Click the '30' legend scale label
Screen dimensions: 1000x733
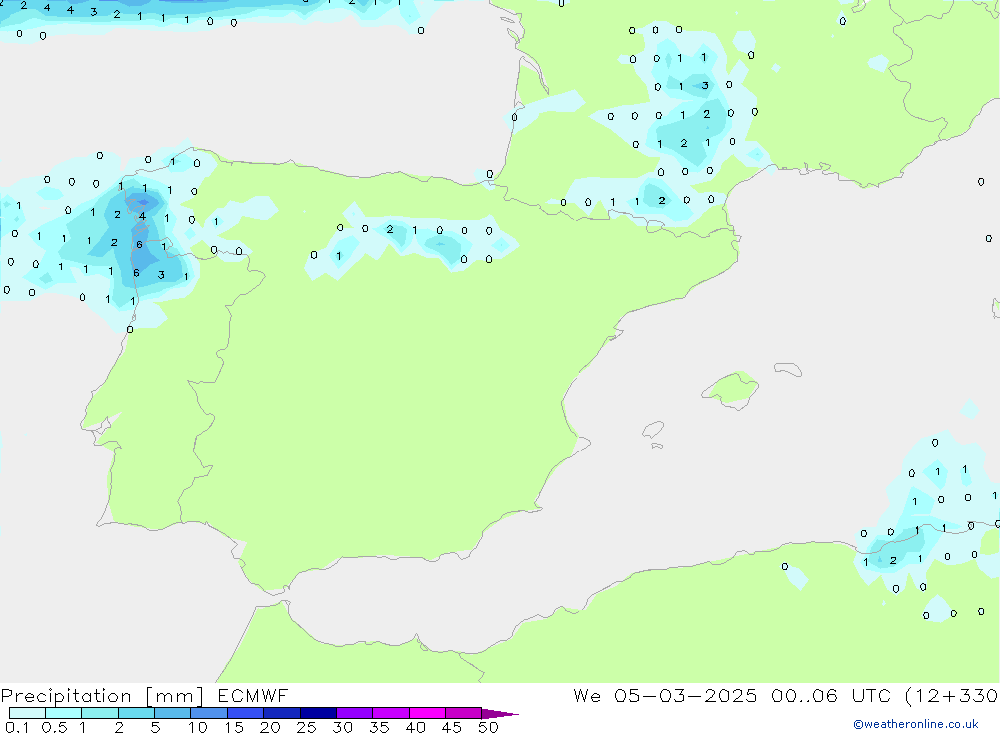[342, 727]
